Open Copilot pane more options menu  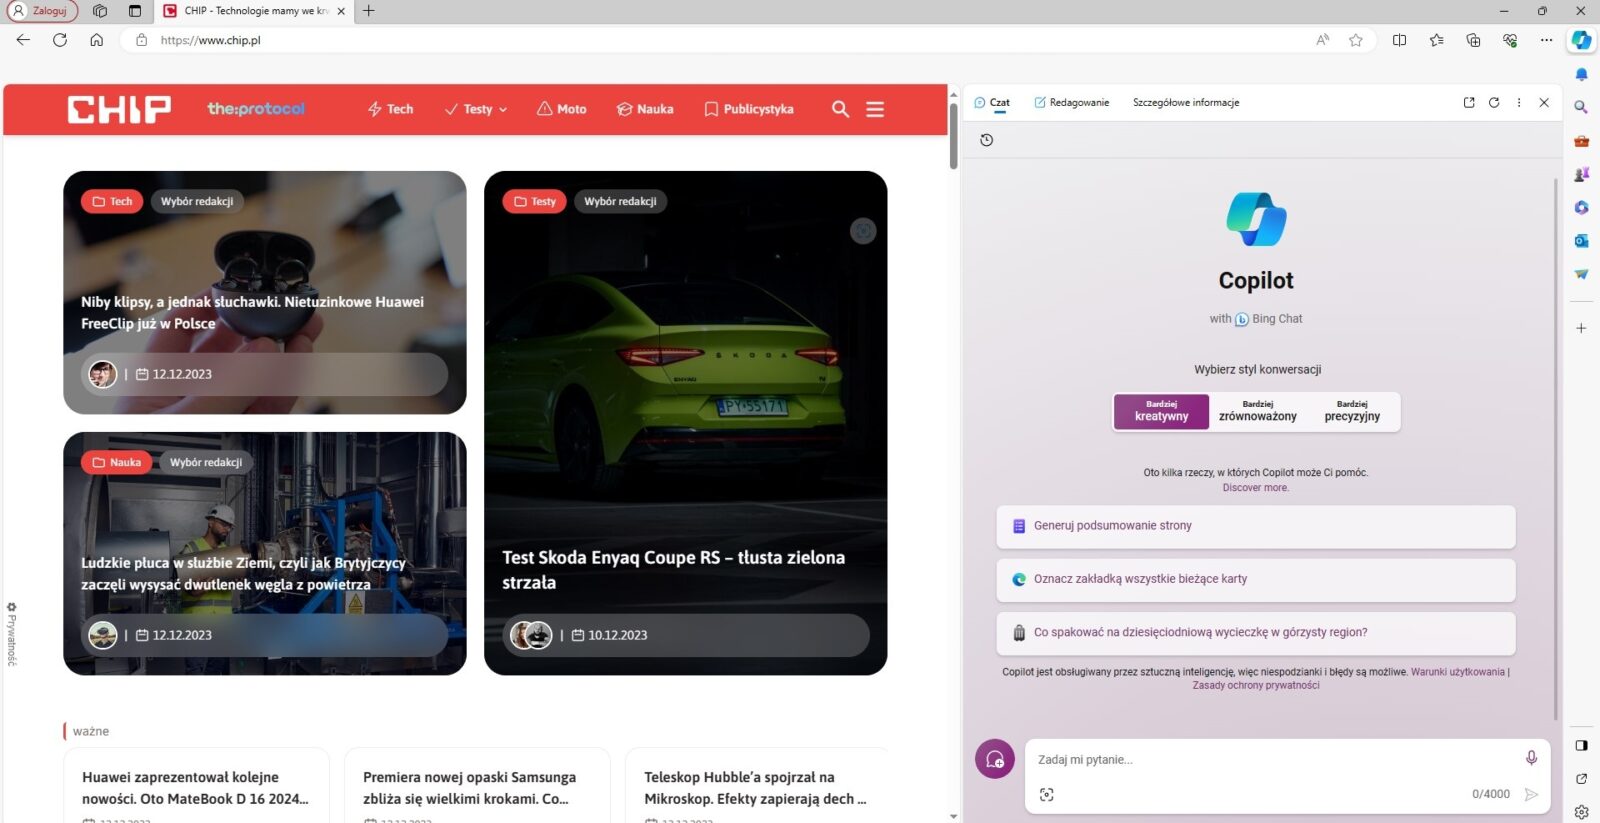point(1519,103)
